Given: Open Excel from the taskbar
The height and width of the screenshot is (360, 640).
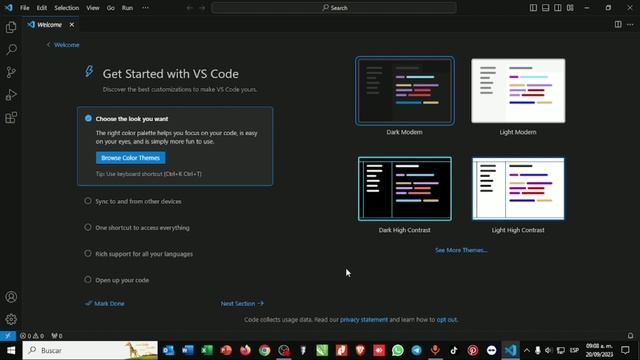Looking at the screenshot, I should pos(207,350).
